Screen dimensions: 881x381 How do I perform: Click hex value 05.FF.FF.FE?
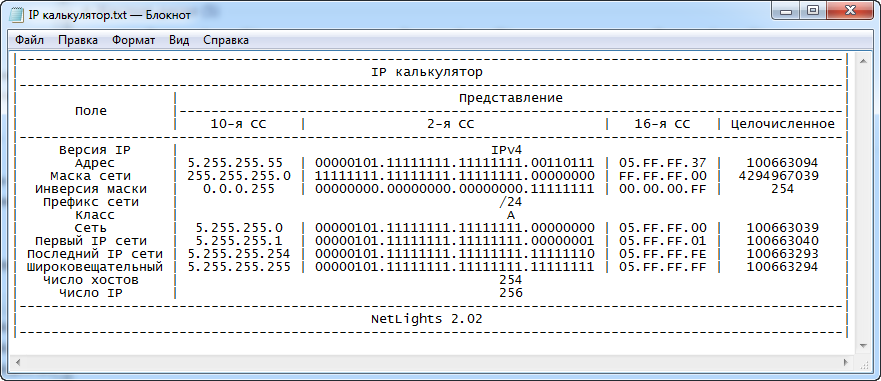click(x=662, y=253)
